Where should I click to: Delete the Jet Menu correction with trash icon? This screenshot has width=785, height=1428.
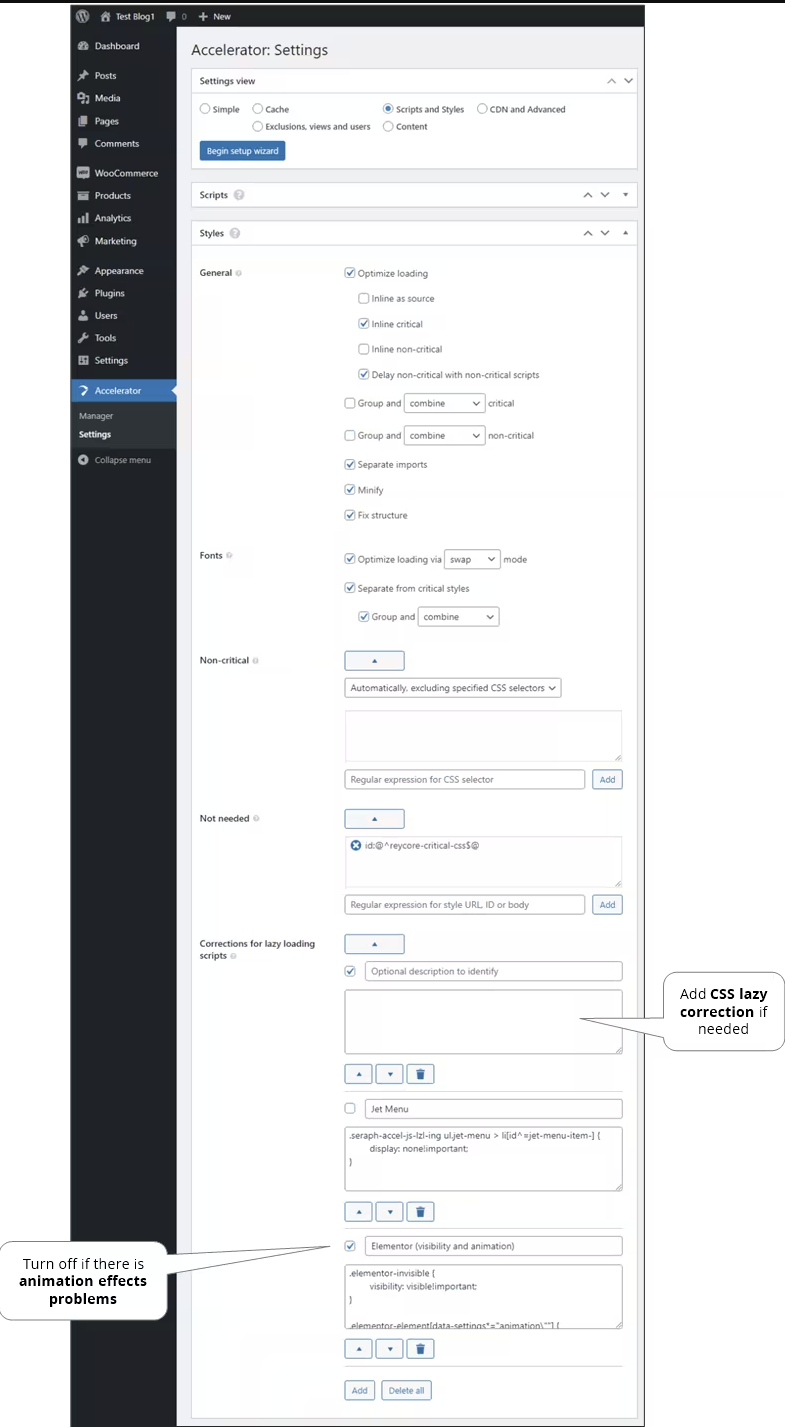pos(420,1212)
